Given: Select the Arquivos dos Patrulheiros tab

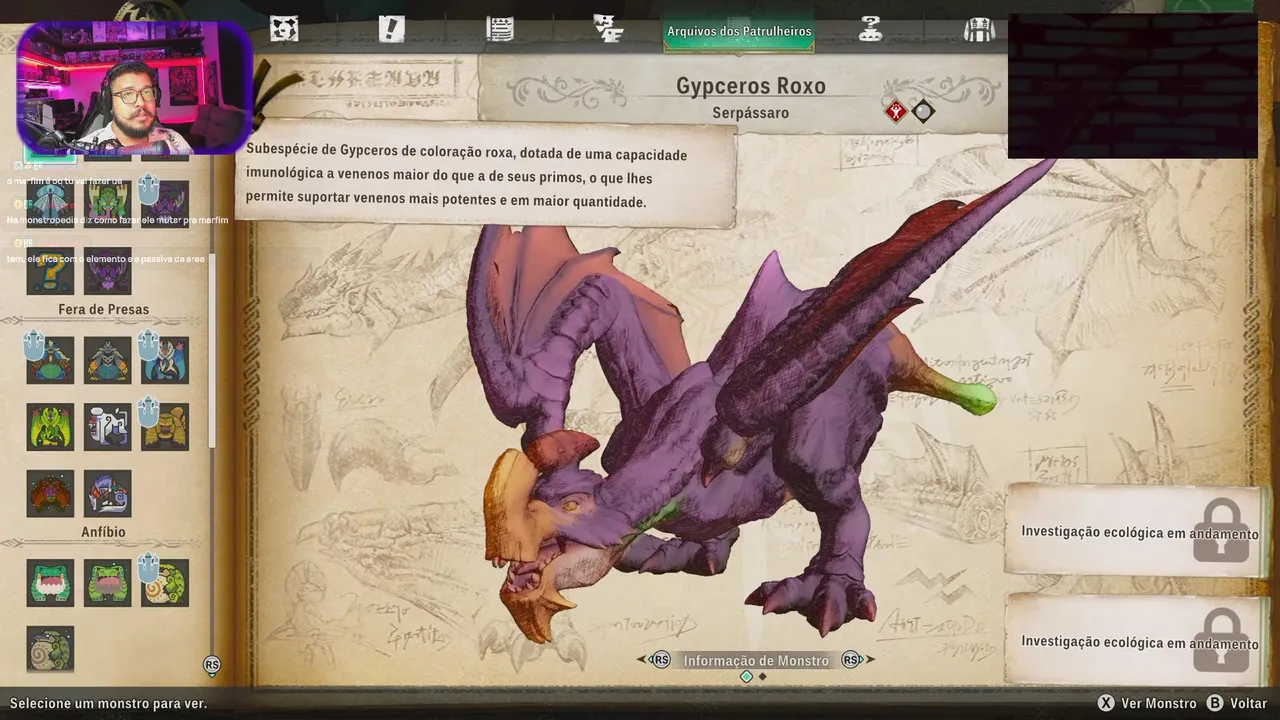Looking at the screenshot, I should 739,31.
